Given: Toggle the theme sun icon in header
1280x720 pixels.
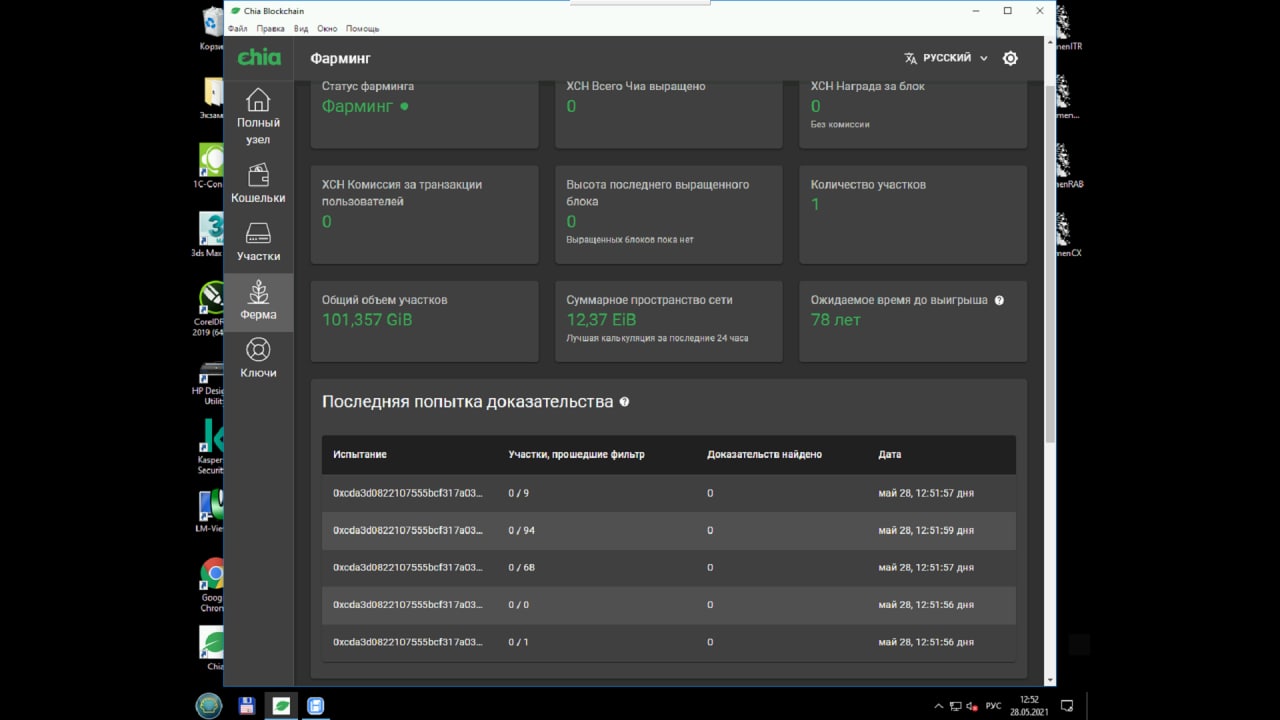Looking at the screenshot, I should click(x=1010, y=58).
